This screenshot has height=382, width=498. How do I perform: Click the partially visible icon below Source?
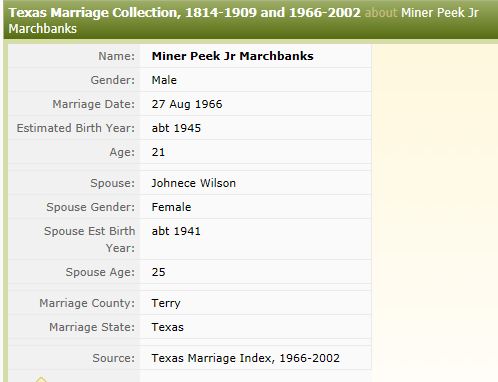coord(41,379)
